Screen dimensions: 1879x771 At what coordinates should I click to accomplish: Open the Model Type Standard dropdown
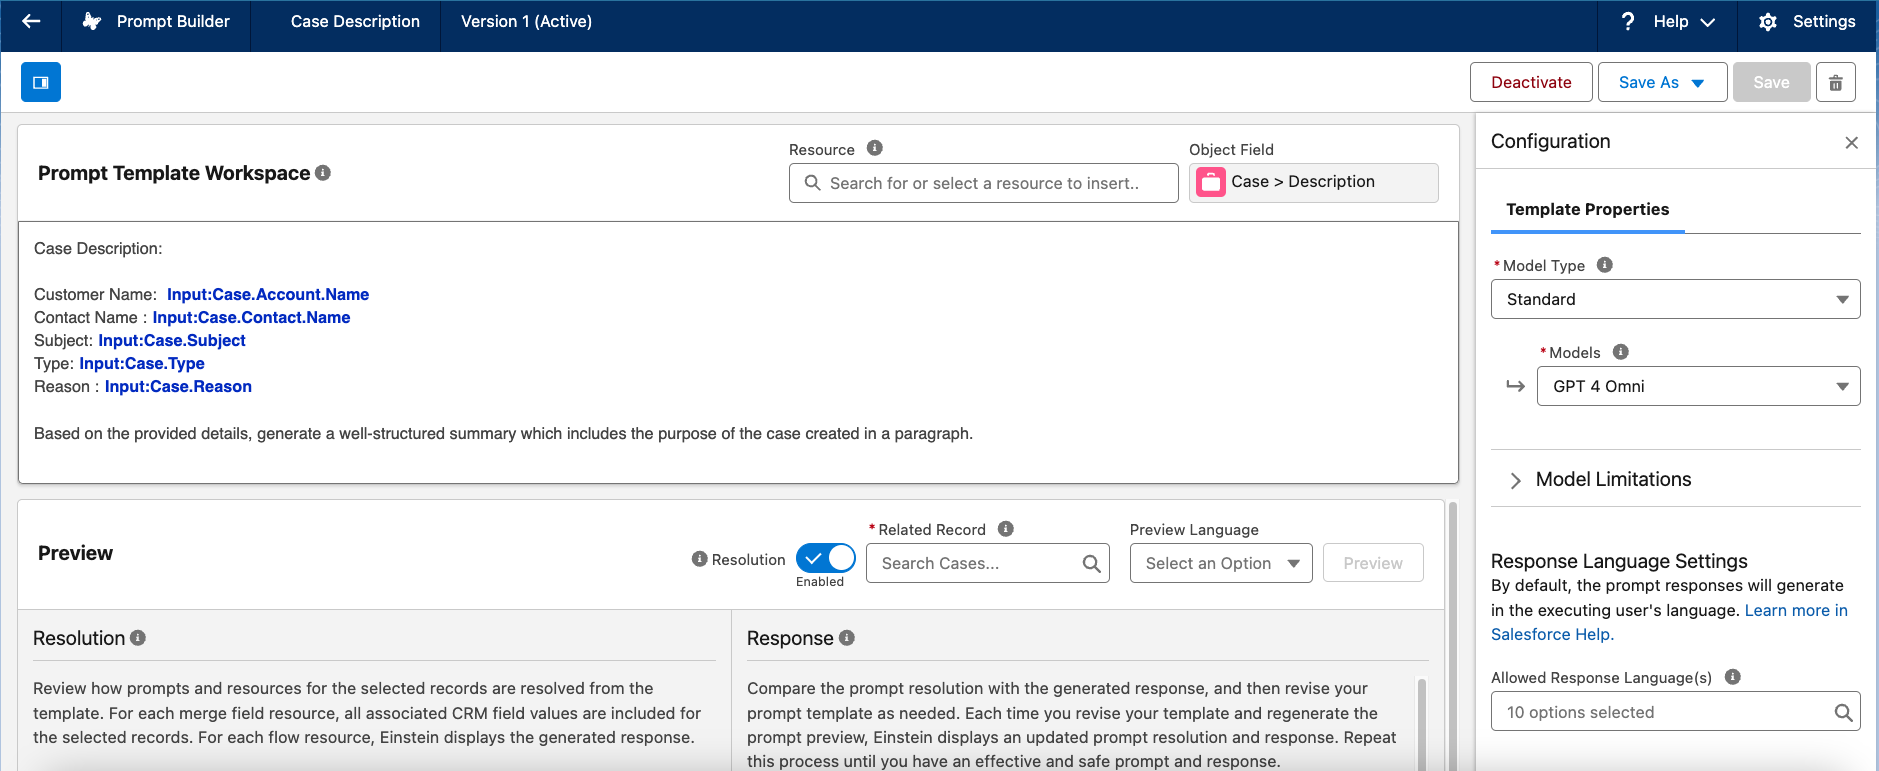coord(1675,299)
